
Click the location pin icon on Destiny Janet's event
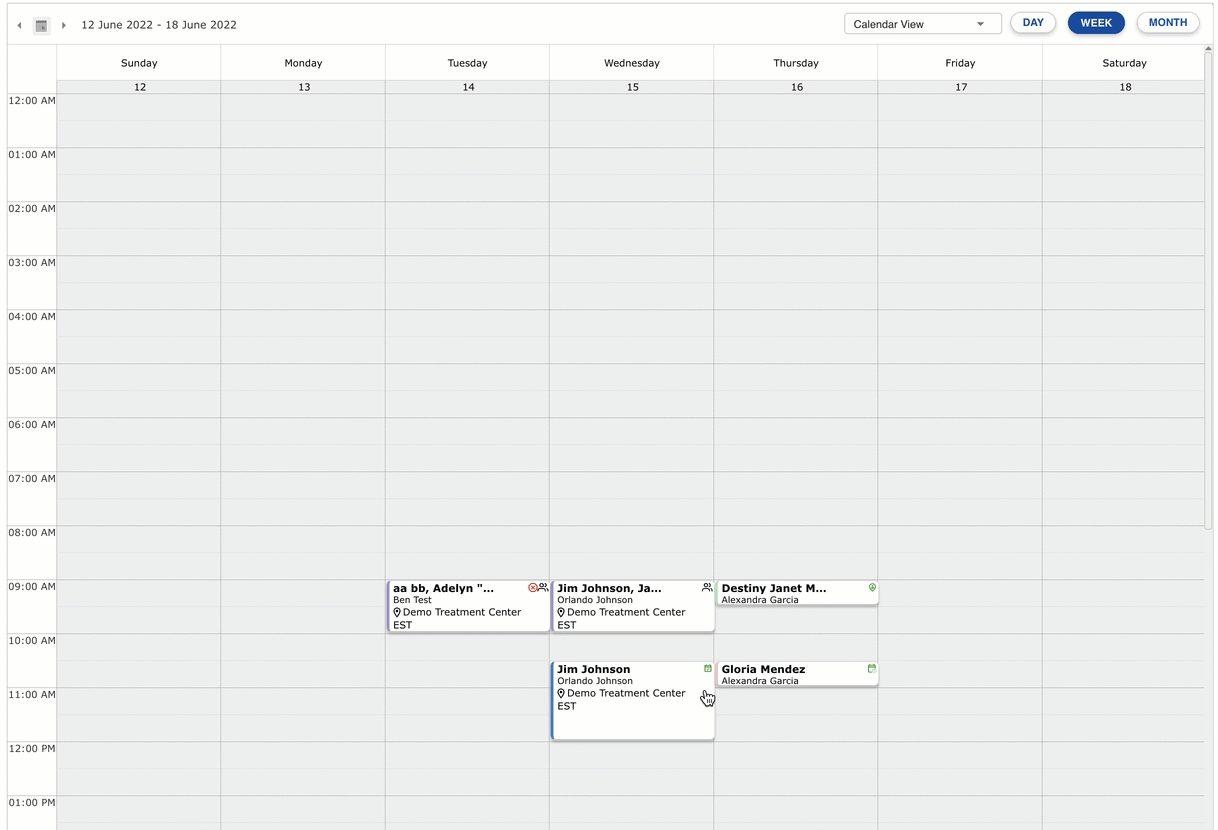click(x=871, y=588)
